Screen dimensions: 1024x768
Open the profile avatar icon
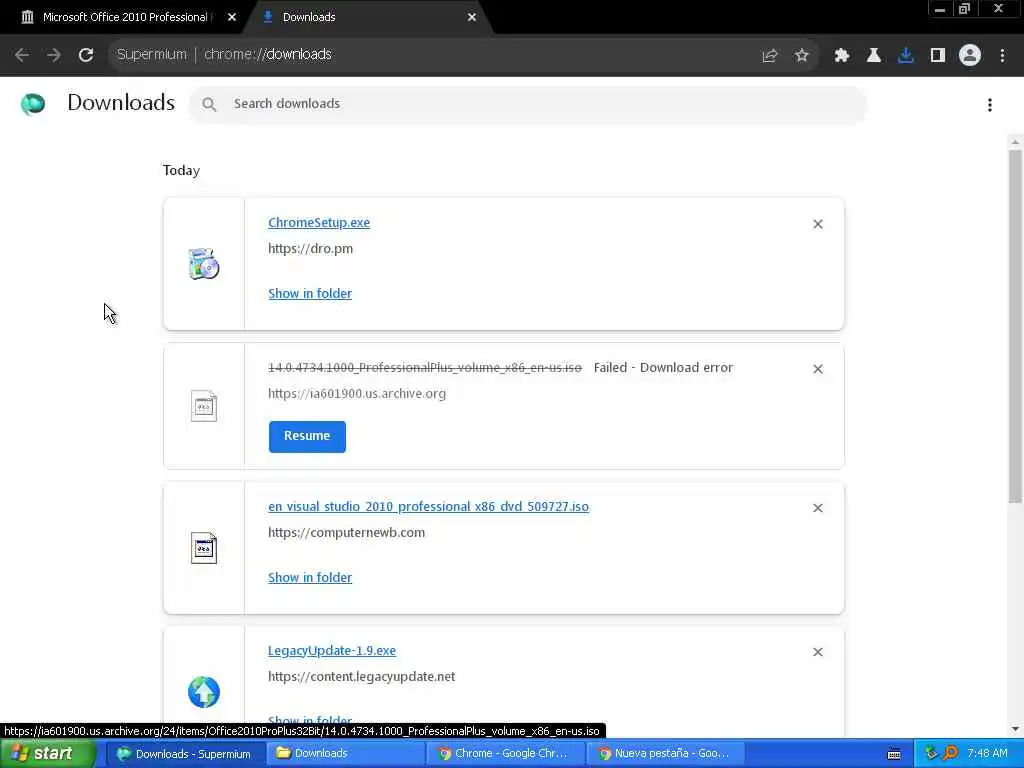tap(970, 56)
